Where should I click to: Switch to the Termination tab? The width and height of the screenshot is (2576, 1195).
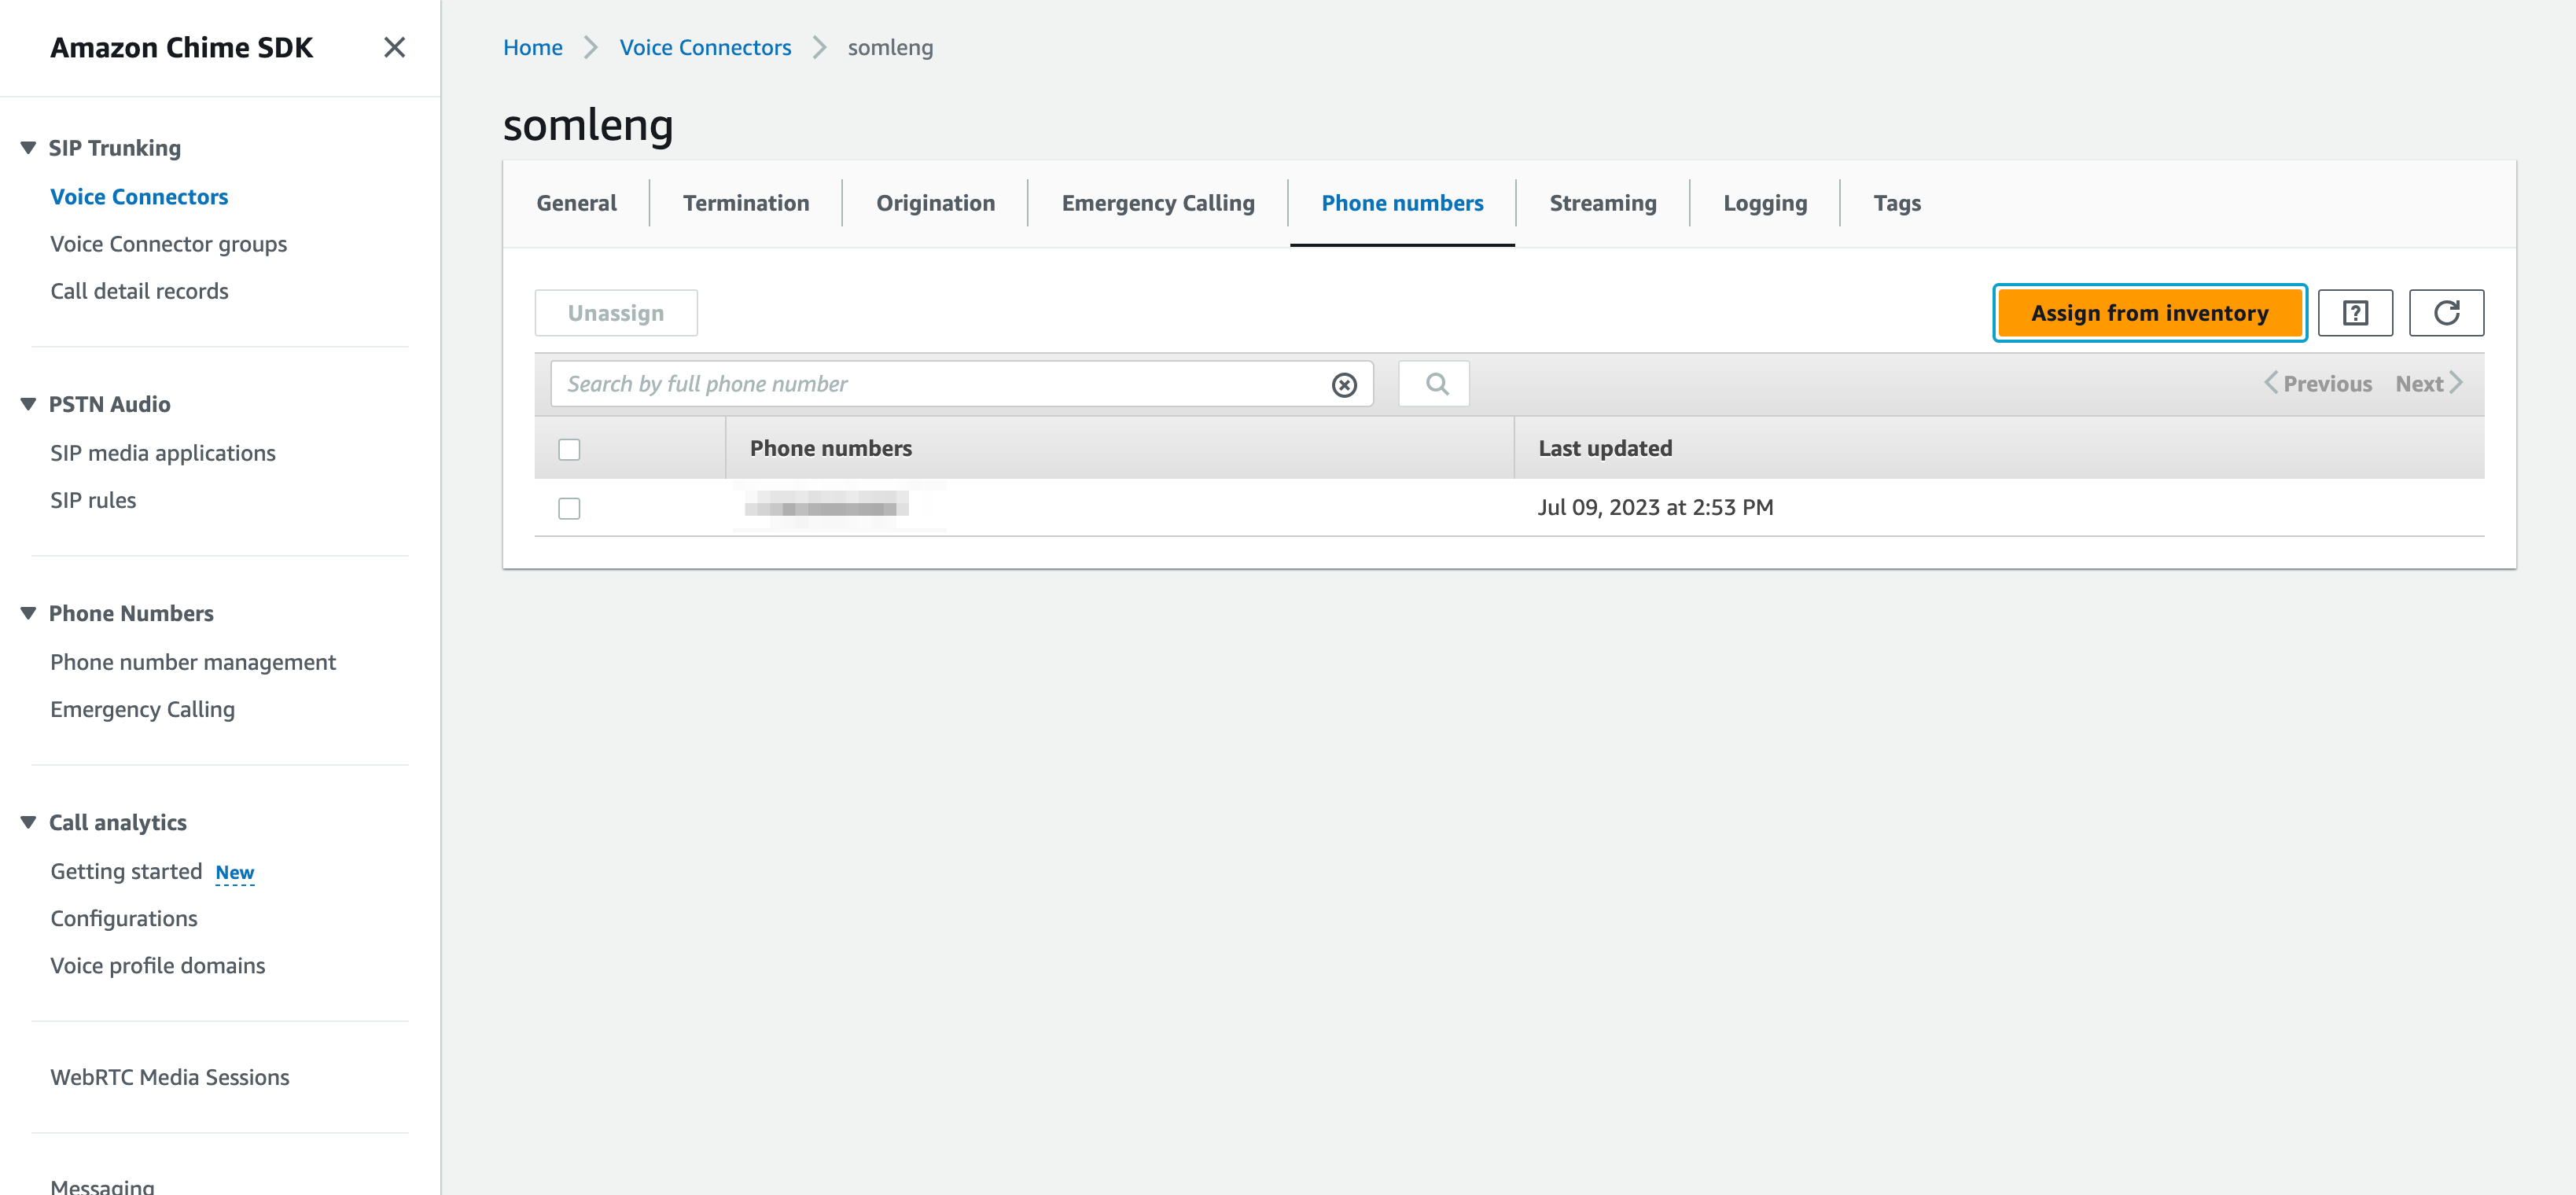point(746,203)
